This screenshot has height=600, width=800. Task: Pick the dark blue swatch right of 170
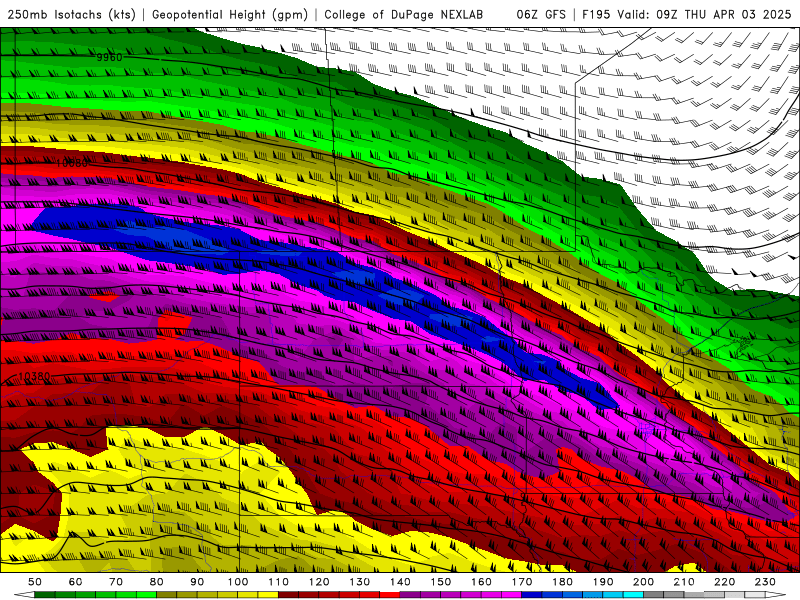[531, 595]
